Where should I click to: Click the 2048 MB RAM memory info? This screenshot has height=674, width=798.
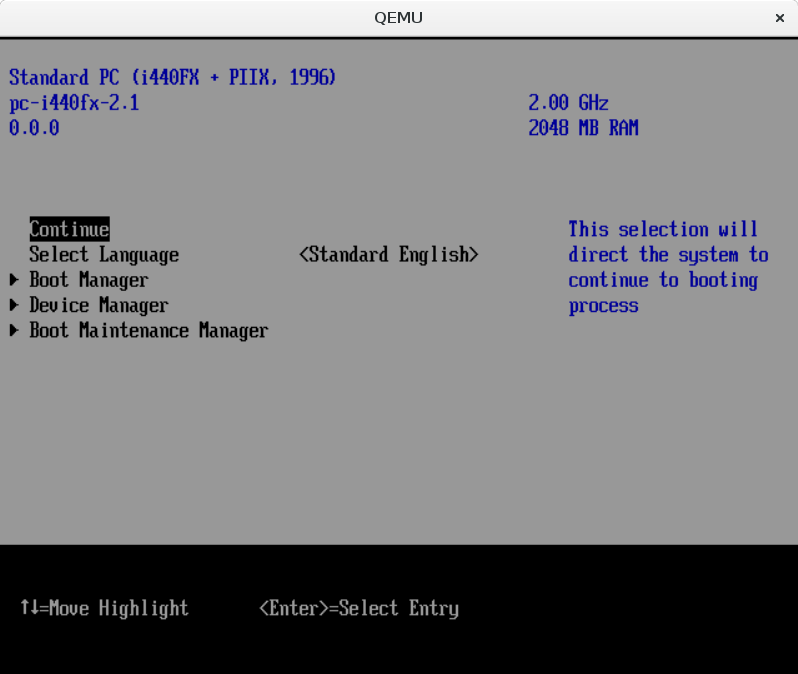click(x=583, y=128)
